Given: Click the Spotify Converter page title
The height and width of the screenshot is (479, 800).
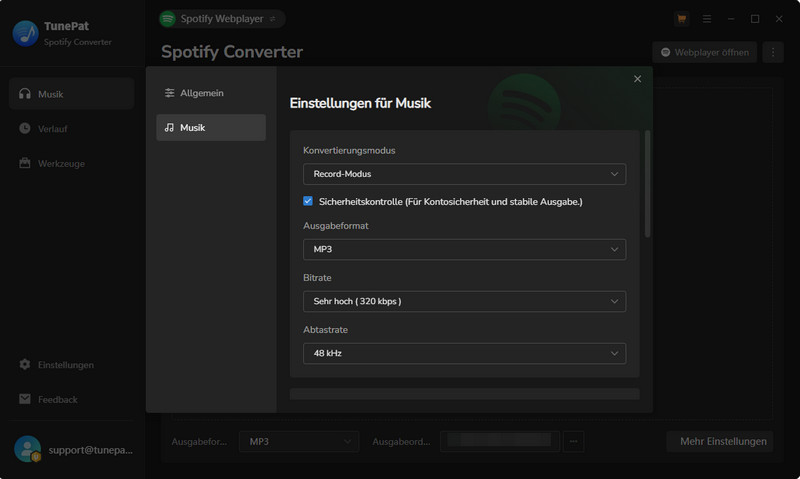Looking at the screenshot, I should (x=232, y=52).
